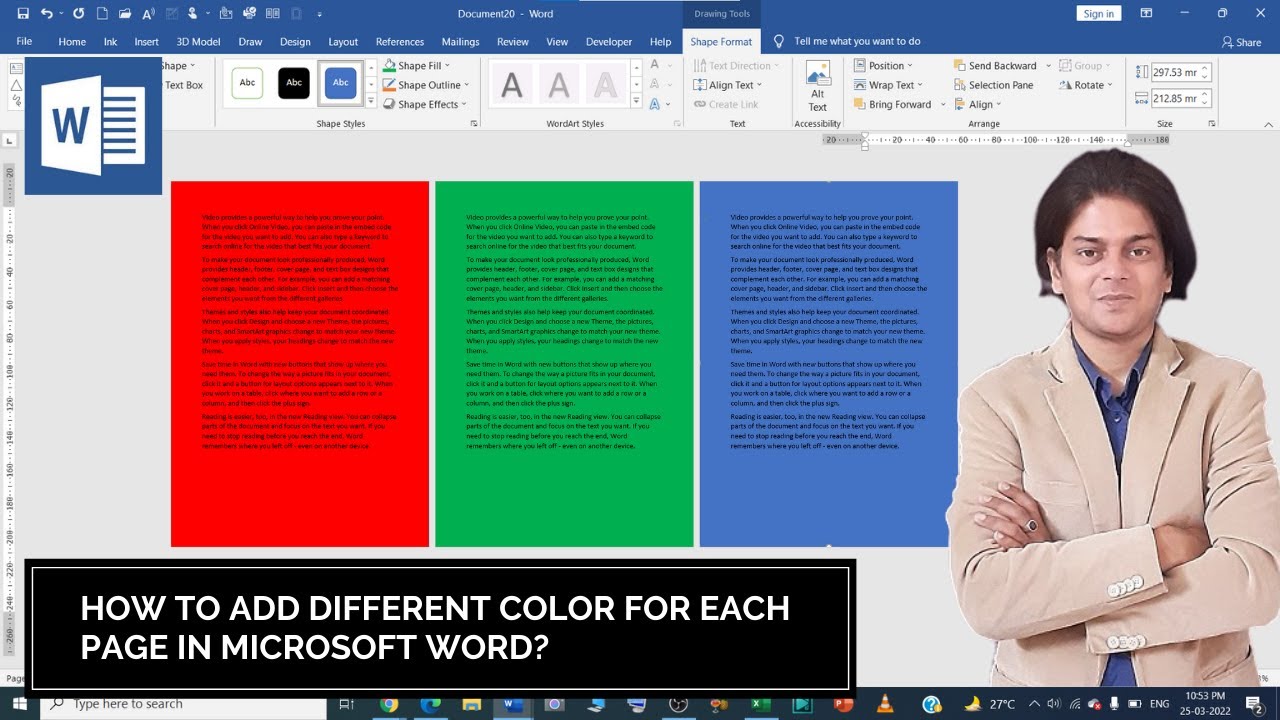Select the red colored page rectangle
Viewport: 1280px width, 720px height.
pyautogui.click(x=300, y=364)
